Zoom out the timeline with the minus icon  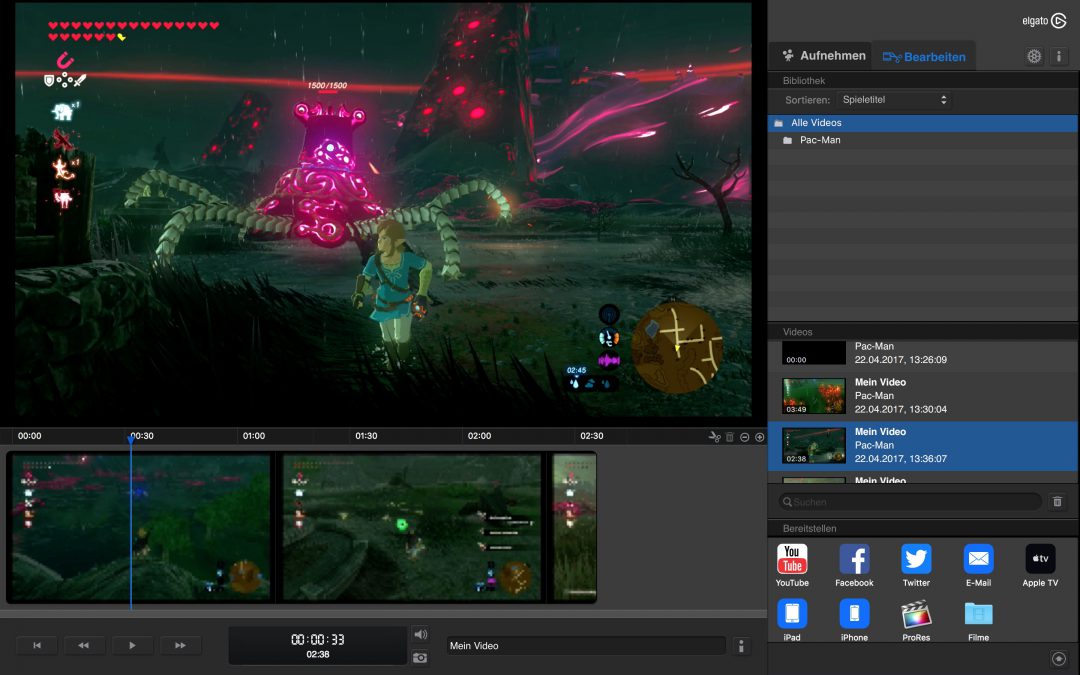click(x=745, y=437)
